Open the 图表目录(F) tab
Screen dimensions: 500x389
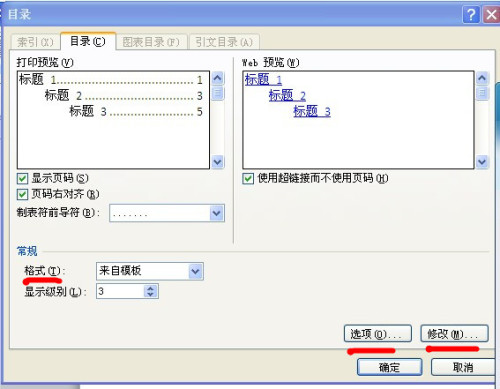point(151,42)
